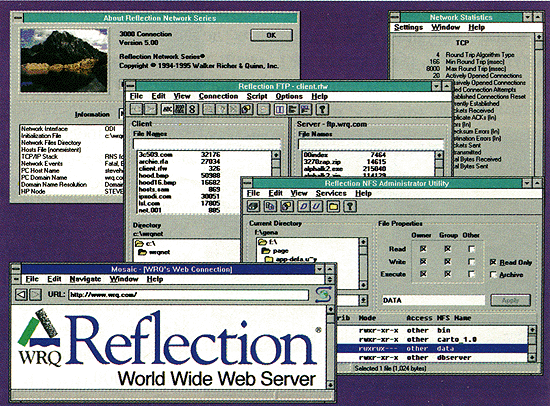
Task: Toggle Other Write permission checkbox
Action: [x=471, y=262]
